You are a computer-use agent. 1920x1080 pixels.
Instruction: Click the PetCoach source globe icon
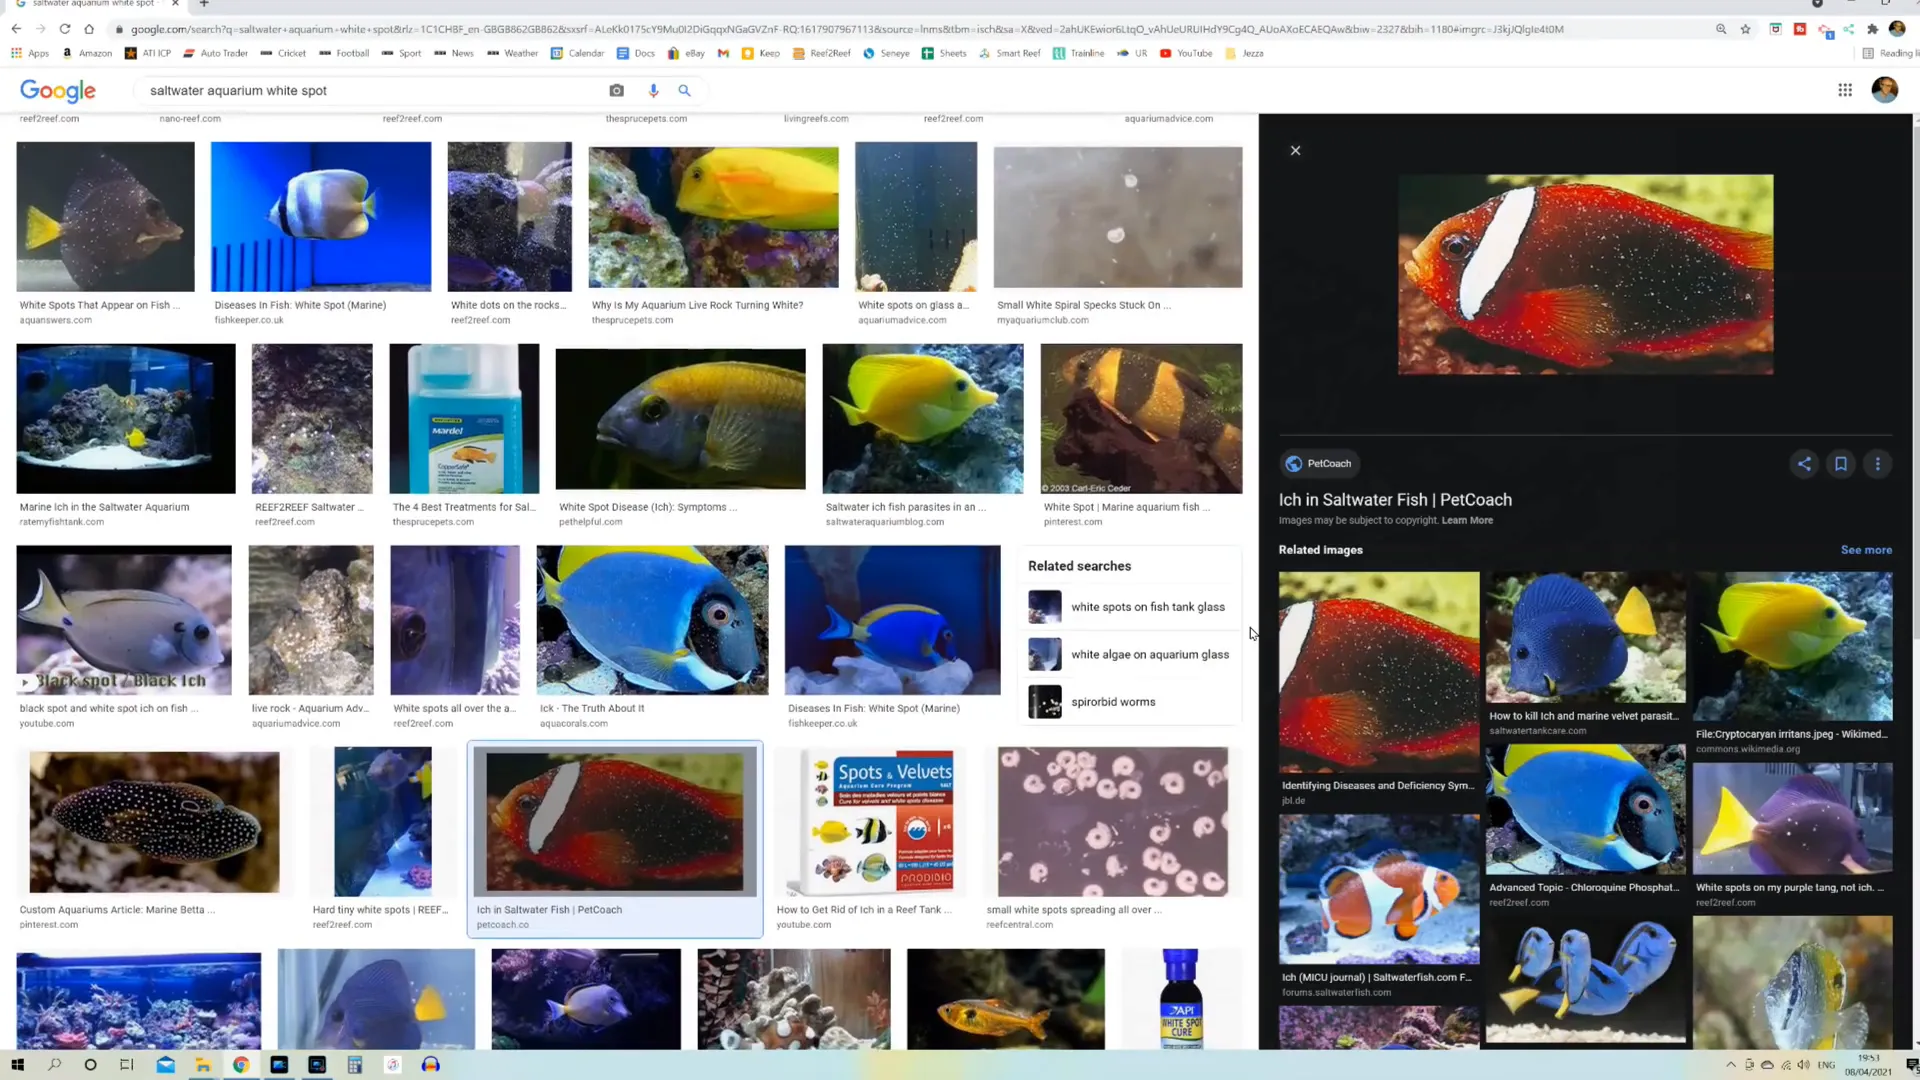pos(1293,464)
